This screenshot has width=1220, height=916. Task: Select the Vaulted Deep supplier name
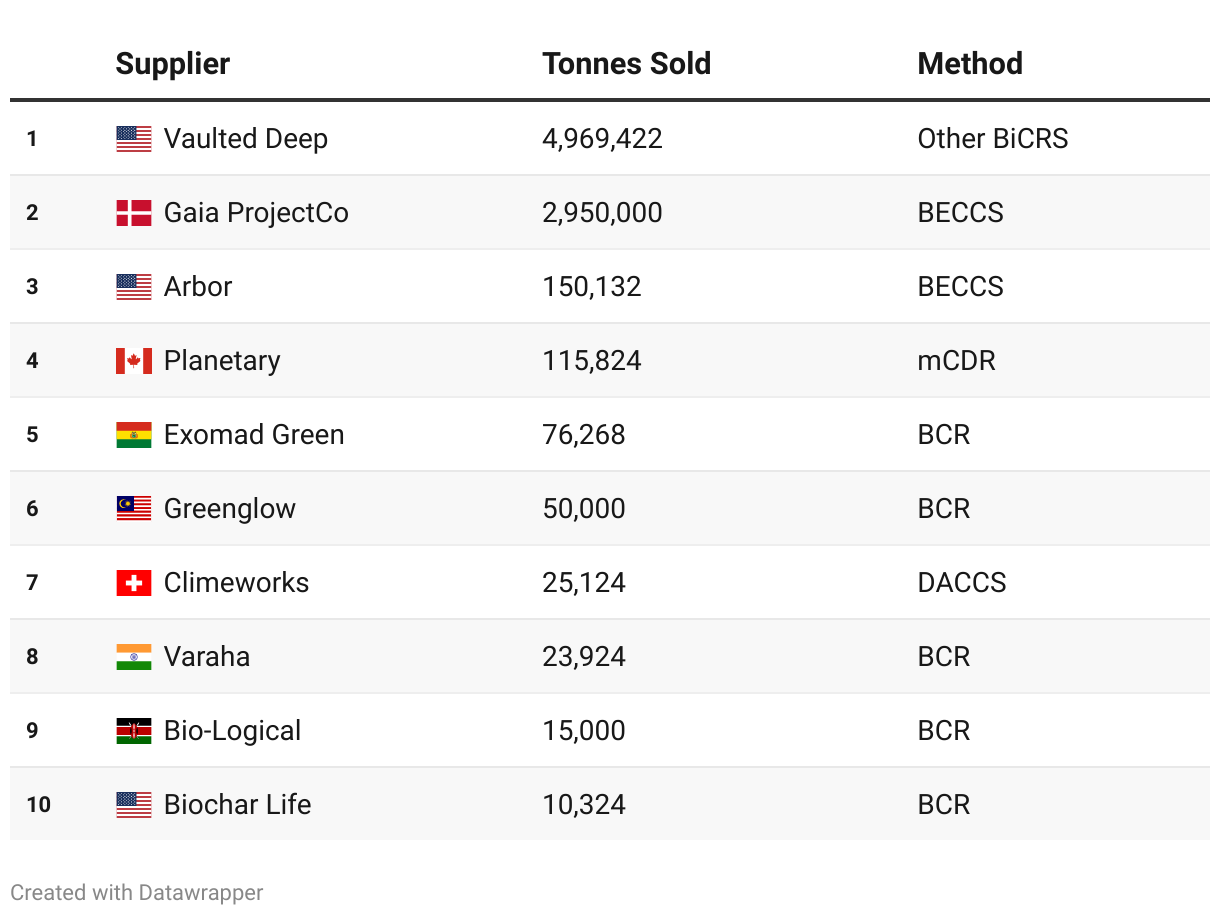pyautogui.click(x=245, y=139)
